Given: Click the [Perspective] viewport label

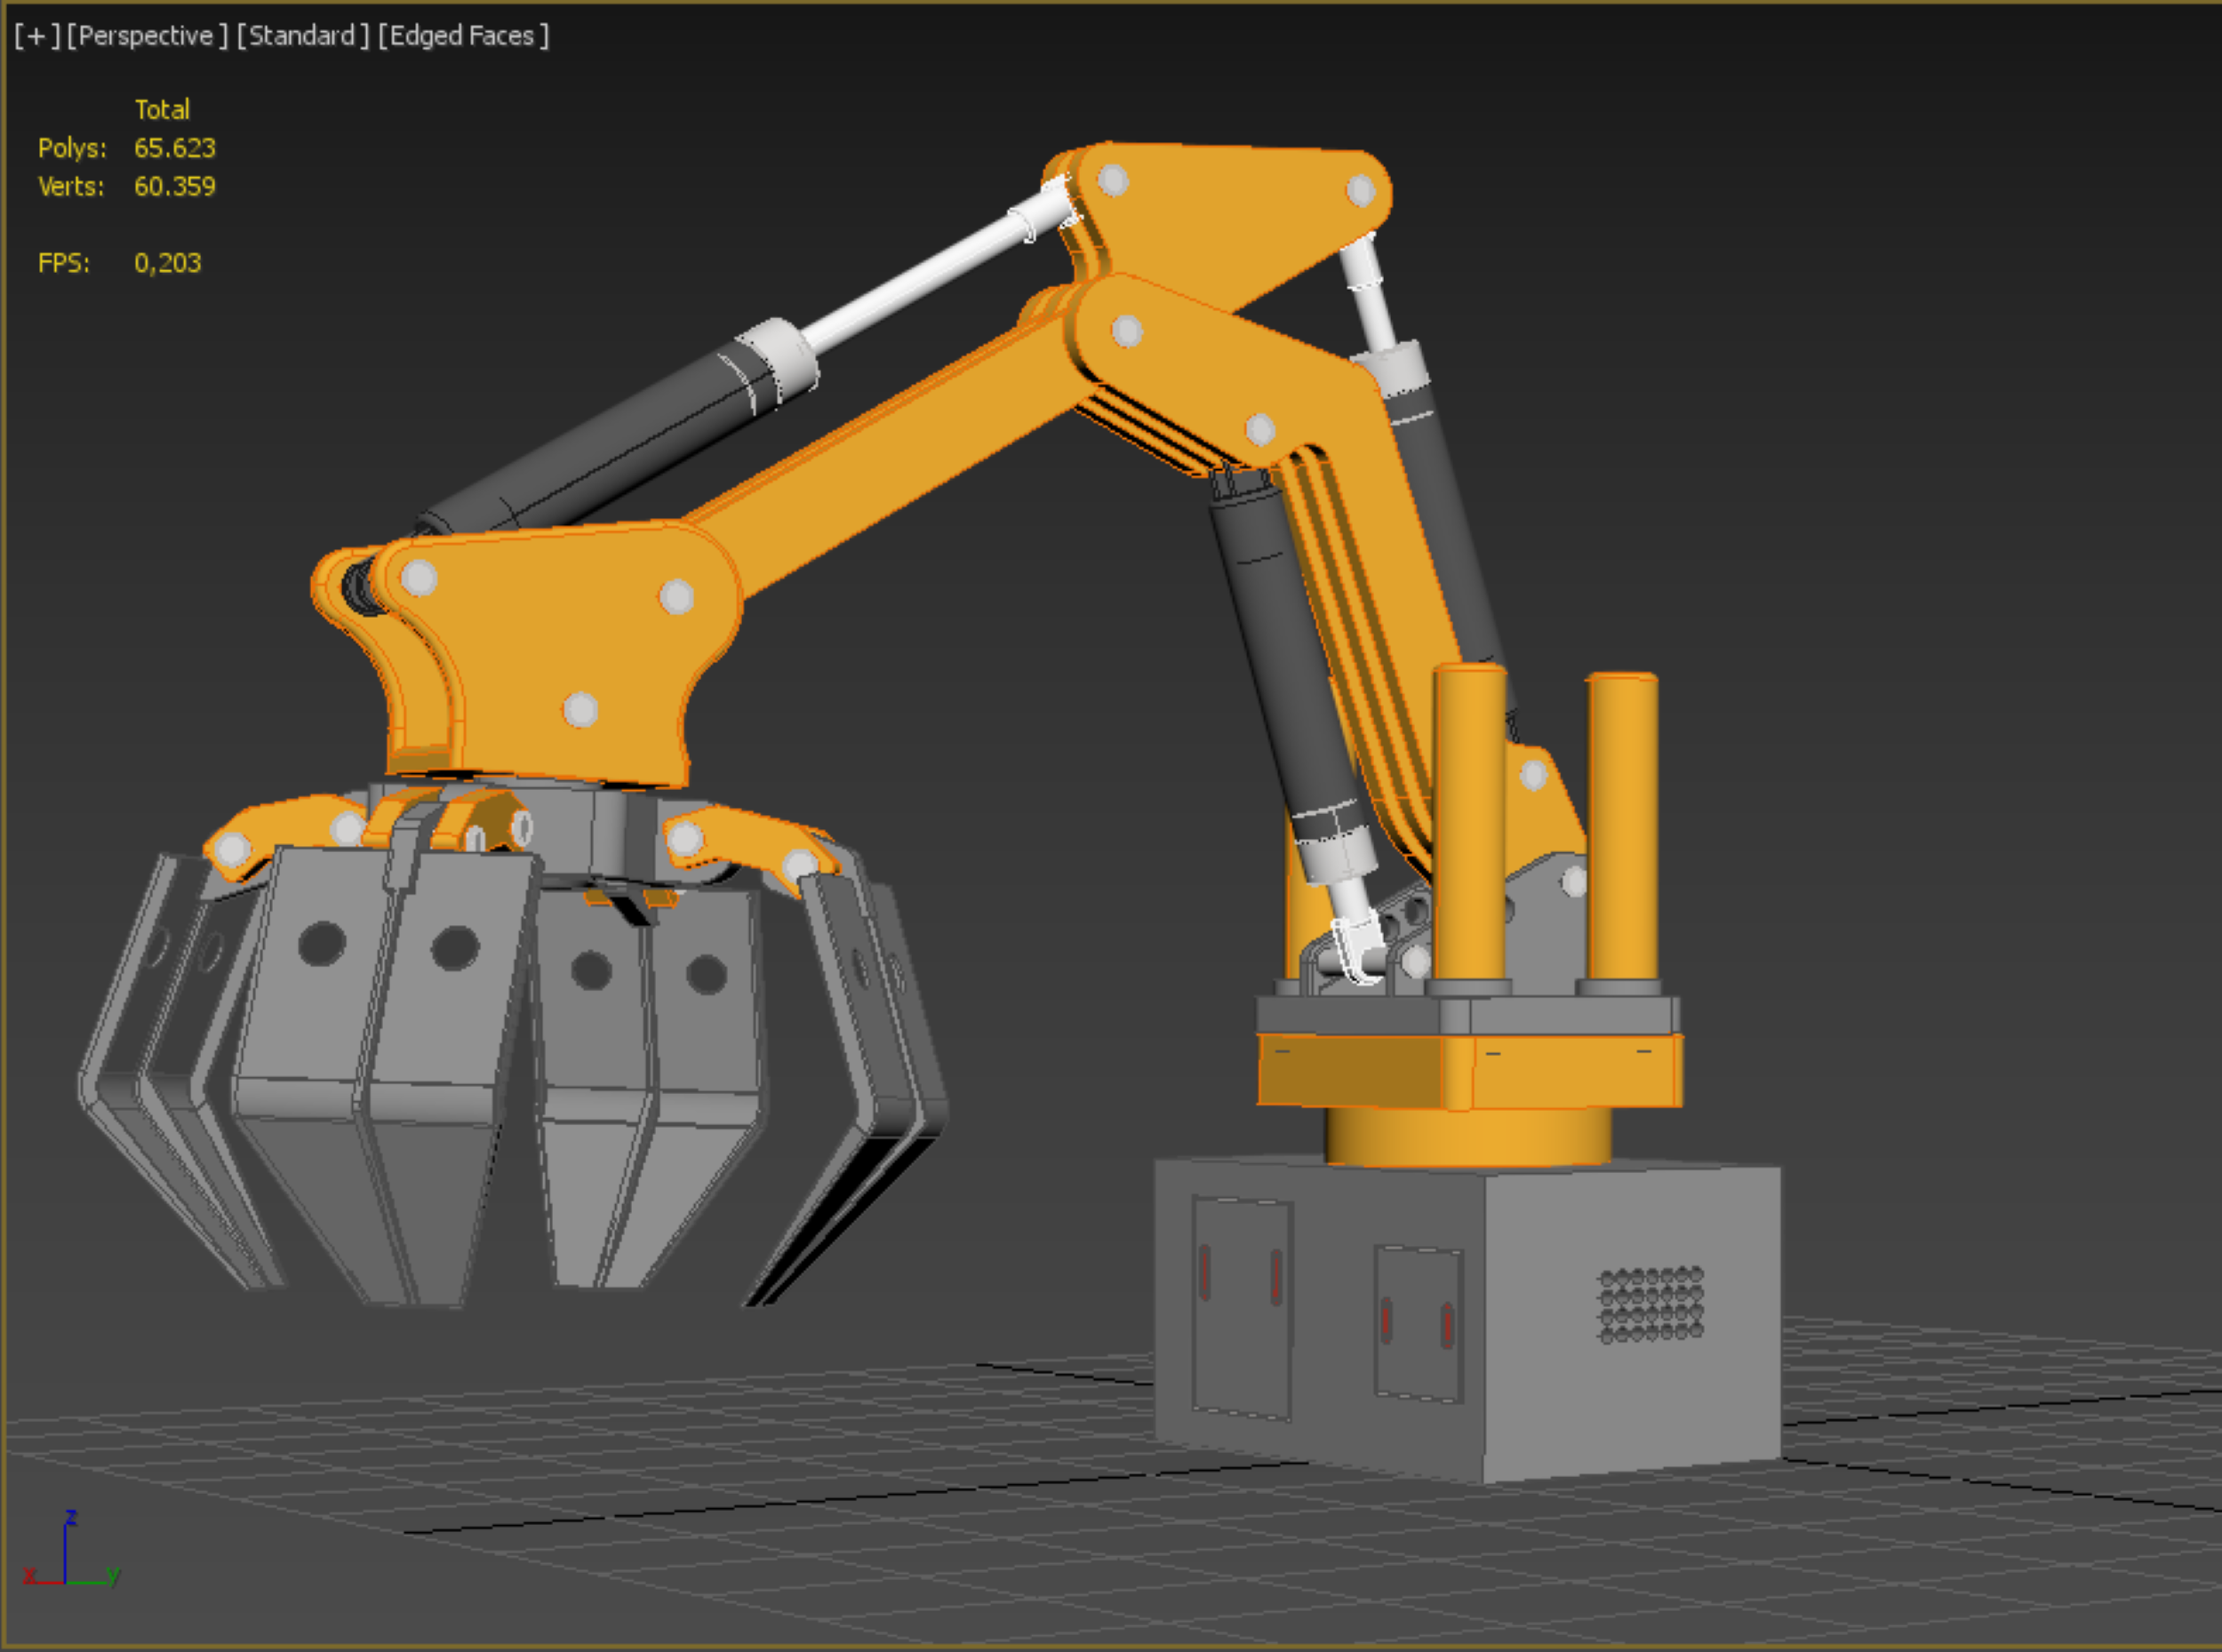Looking at the screenshot, I should [147, 36].
